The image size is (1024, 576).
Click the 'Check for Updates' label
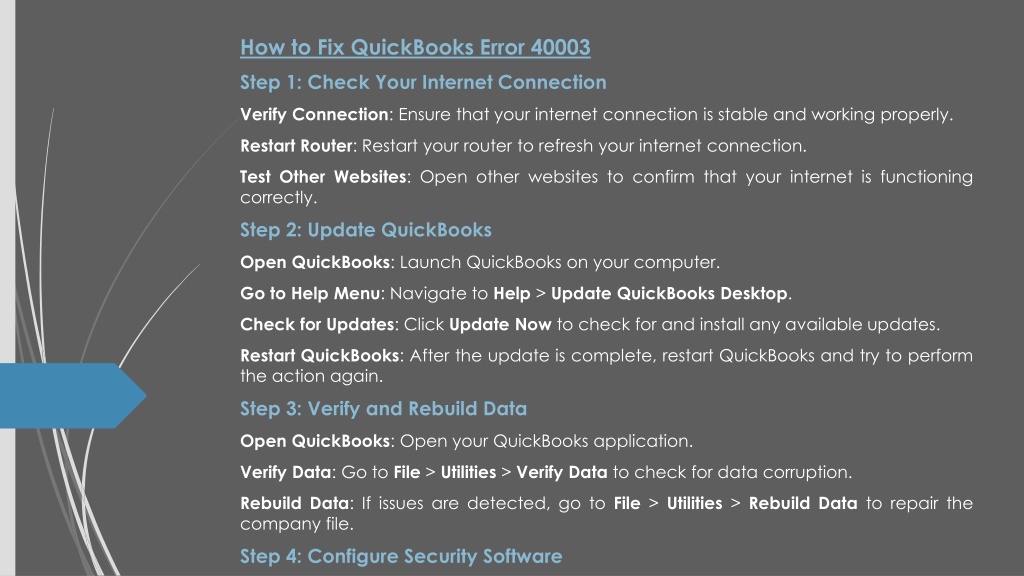coord(317,325)
